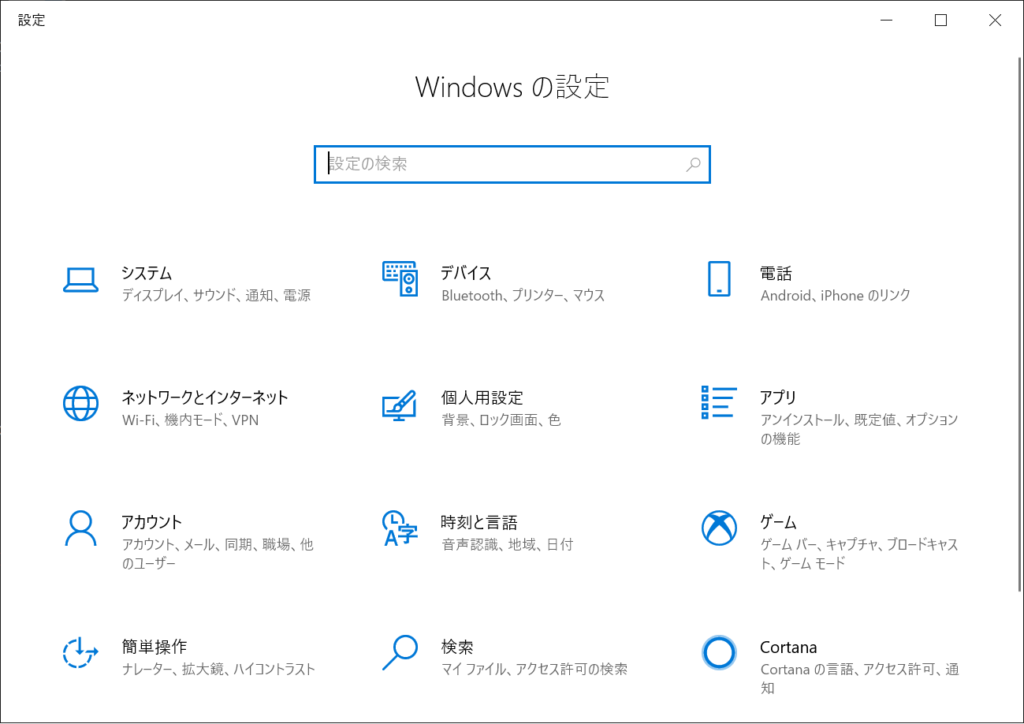The height and width of the screenshot is (724, 1024).
Task: Focus the 設定の検索 search field
Action: [512, 165]
